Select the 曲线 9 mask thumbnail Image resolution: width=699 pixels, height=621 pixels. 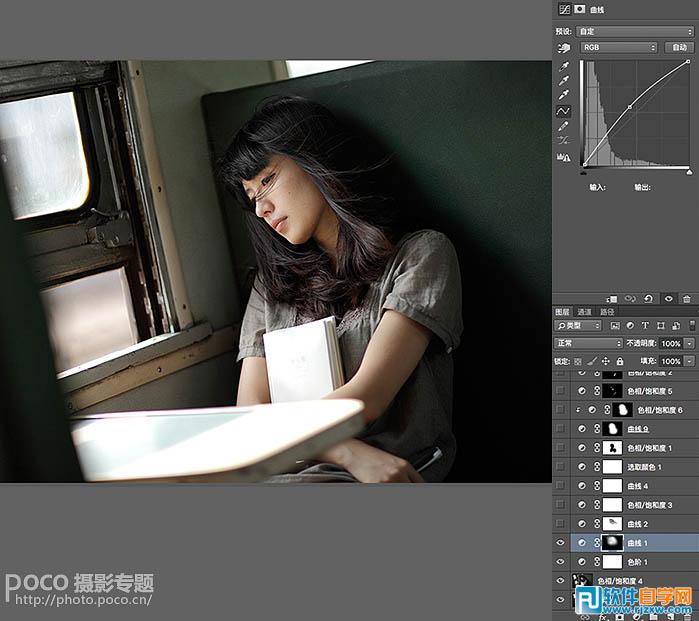tap(613, 428)
